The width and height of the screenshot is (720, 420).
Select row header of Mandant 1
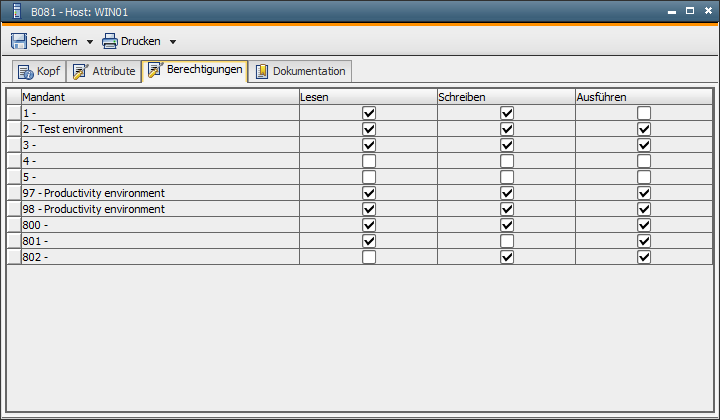coord(14,113)
